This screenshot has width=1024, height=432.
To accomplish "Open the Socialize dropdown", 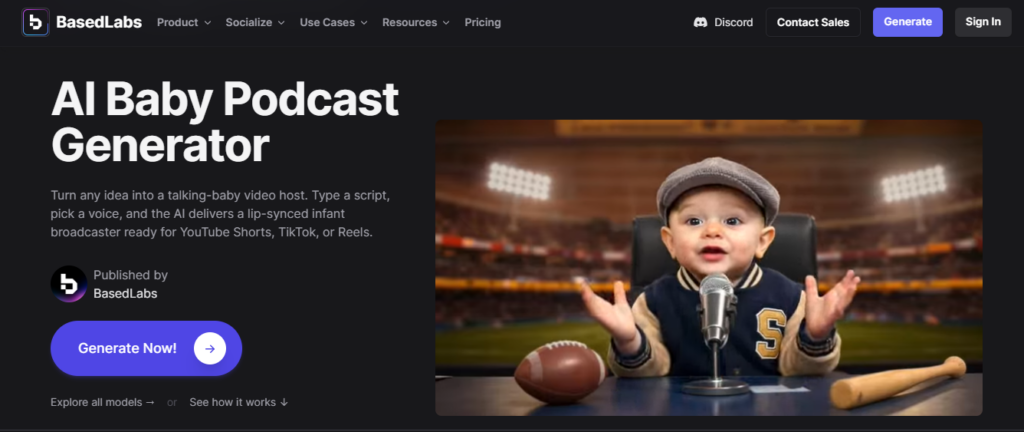I will [x=254, y=22].
